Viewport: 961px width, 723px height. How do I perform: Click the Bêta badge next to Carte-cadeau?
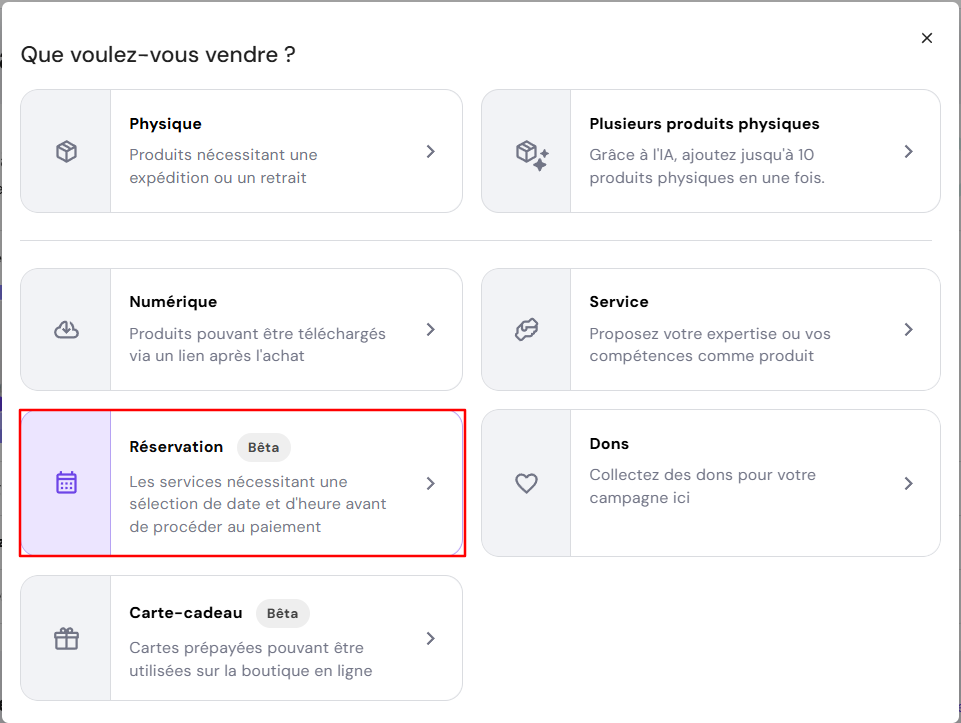283,613
